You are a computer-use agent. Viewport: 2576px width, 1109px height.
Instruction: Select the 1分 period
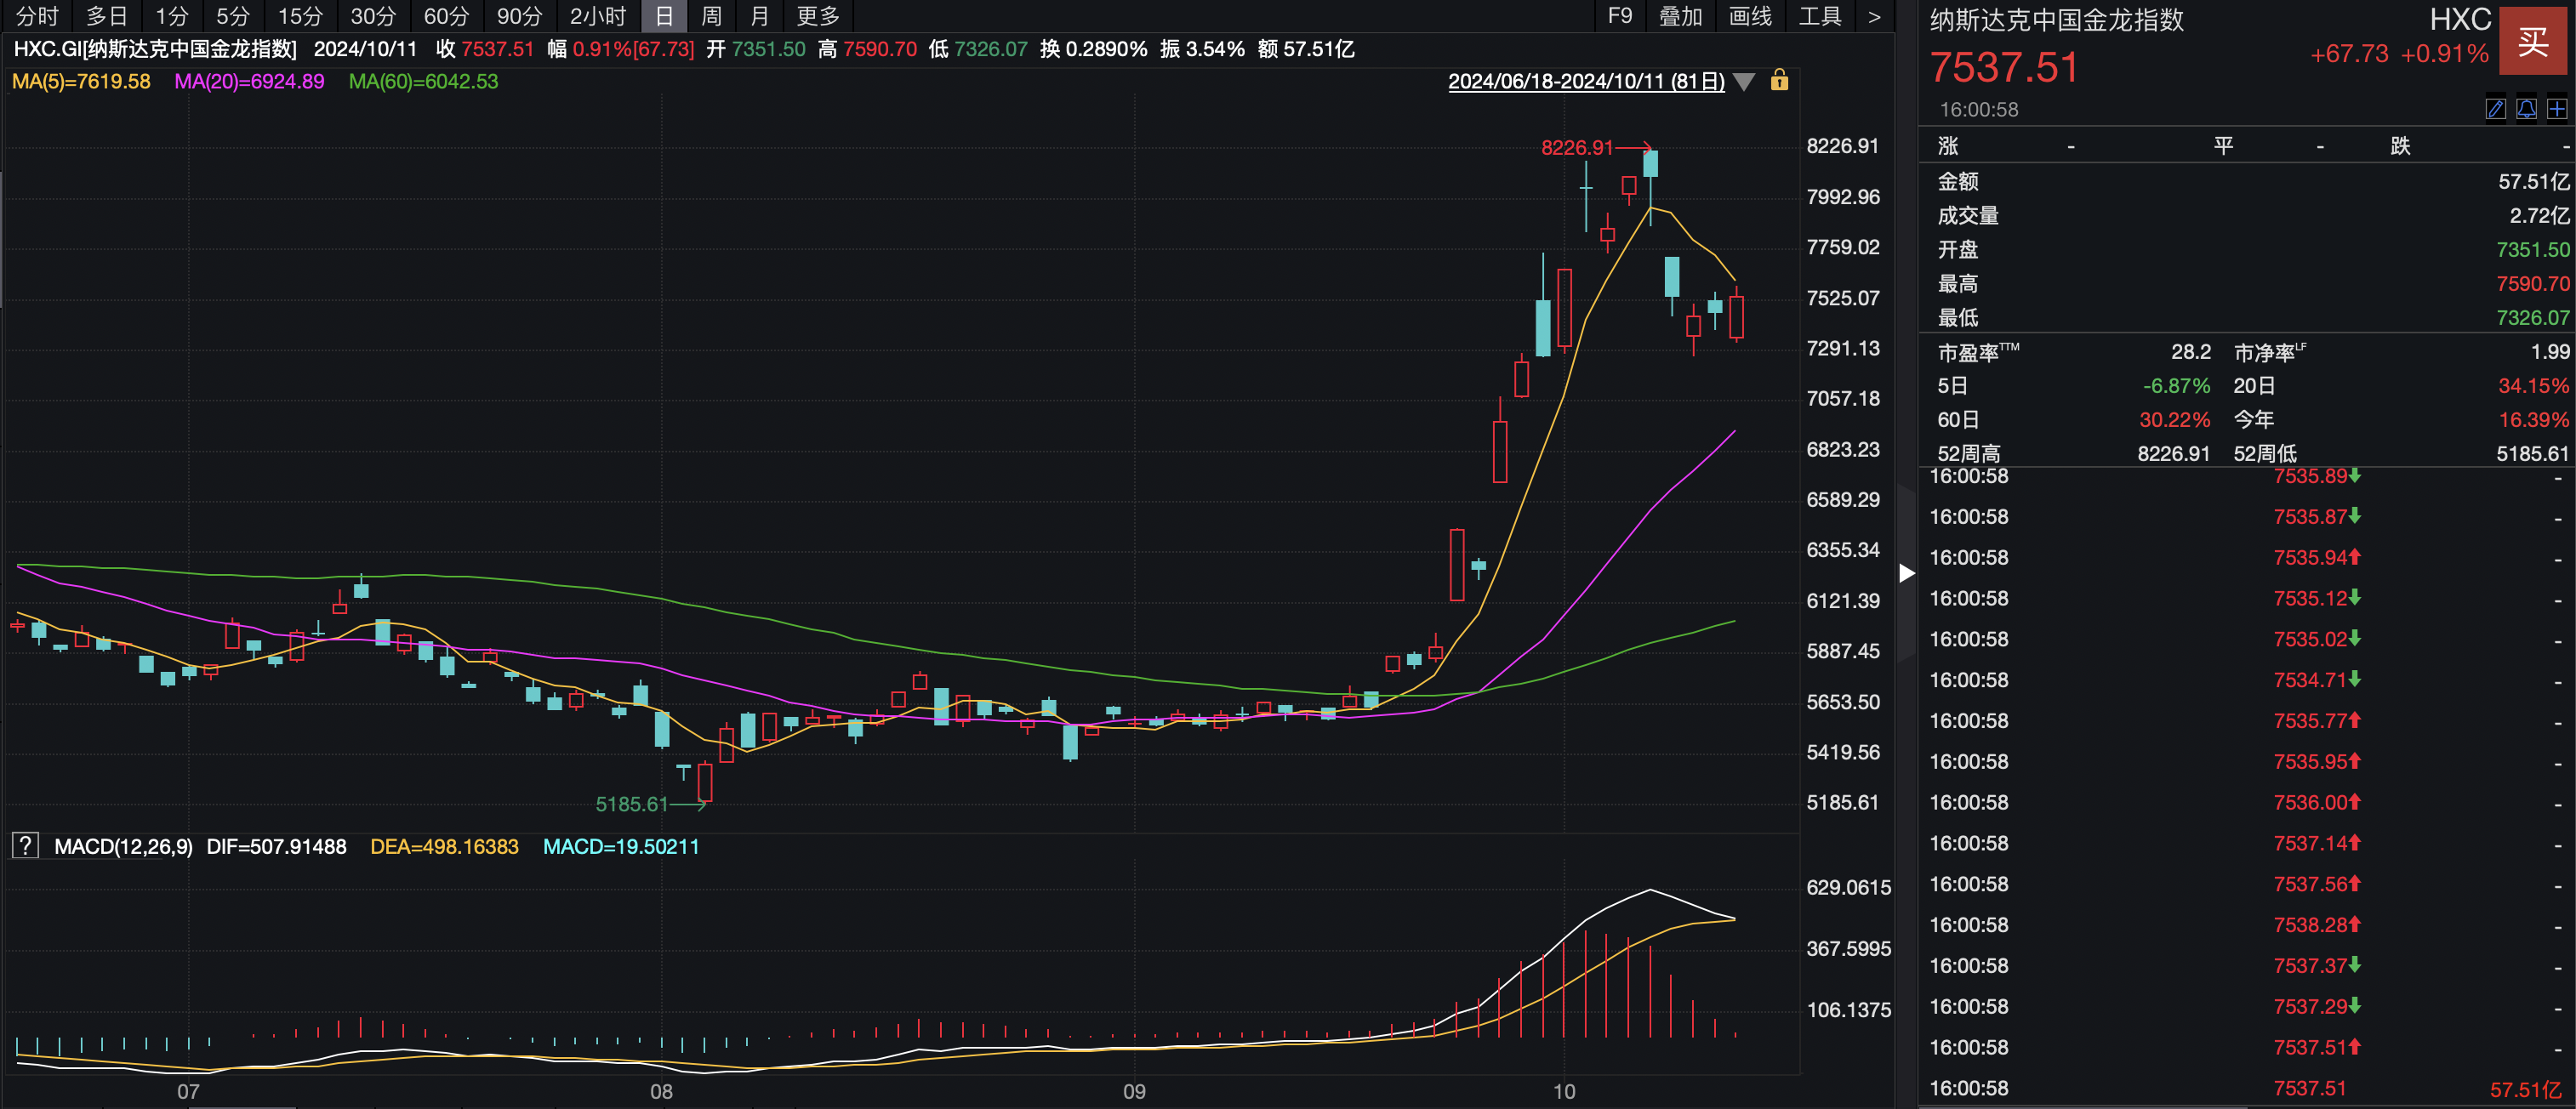(172, 16)
